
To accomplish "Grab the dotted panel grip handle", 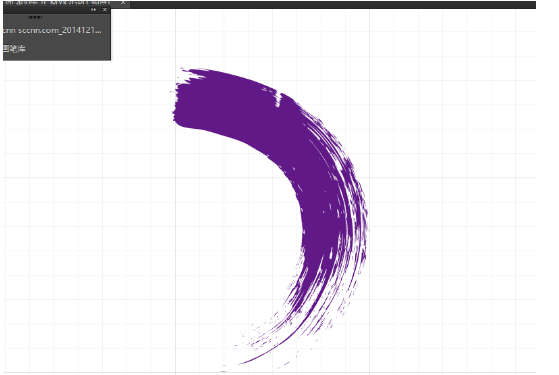I will 35,17.
